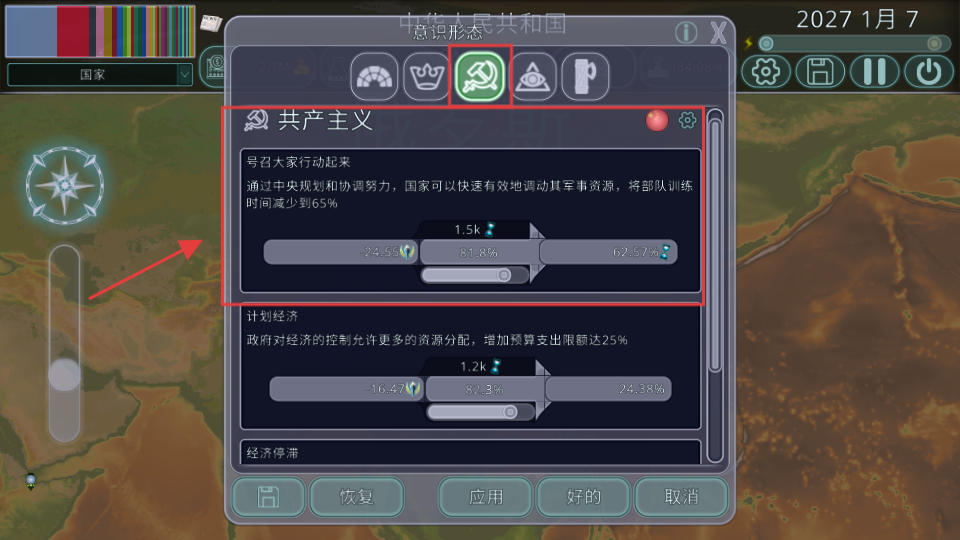
Task: Adjust the 号召大家行动起来 policy slider
Action: click(x=474, y=275)
